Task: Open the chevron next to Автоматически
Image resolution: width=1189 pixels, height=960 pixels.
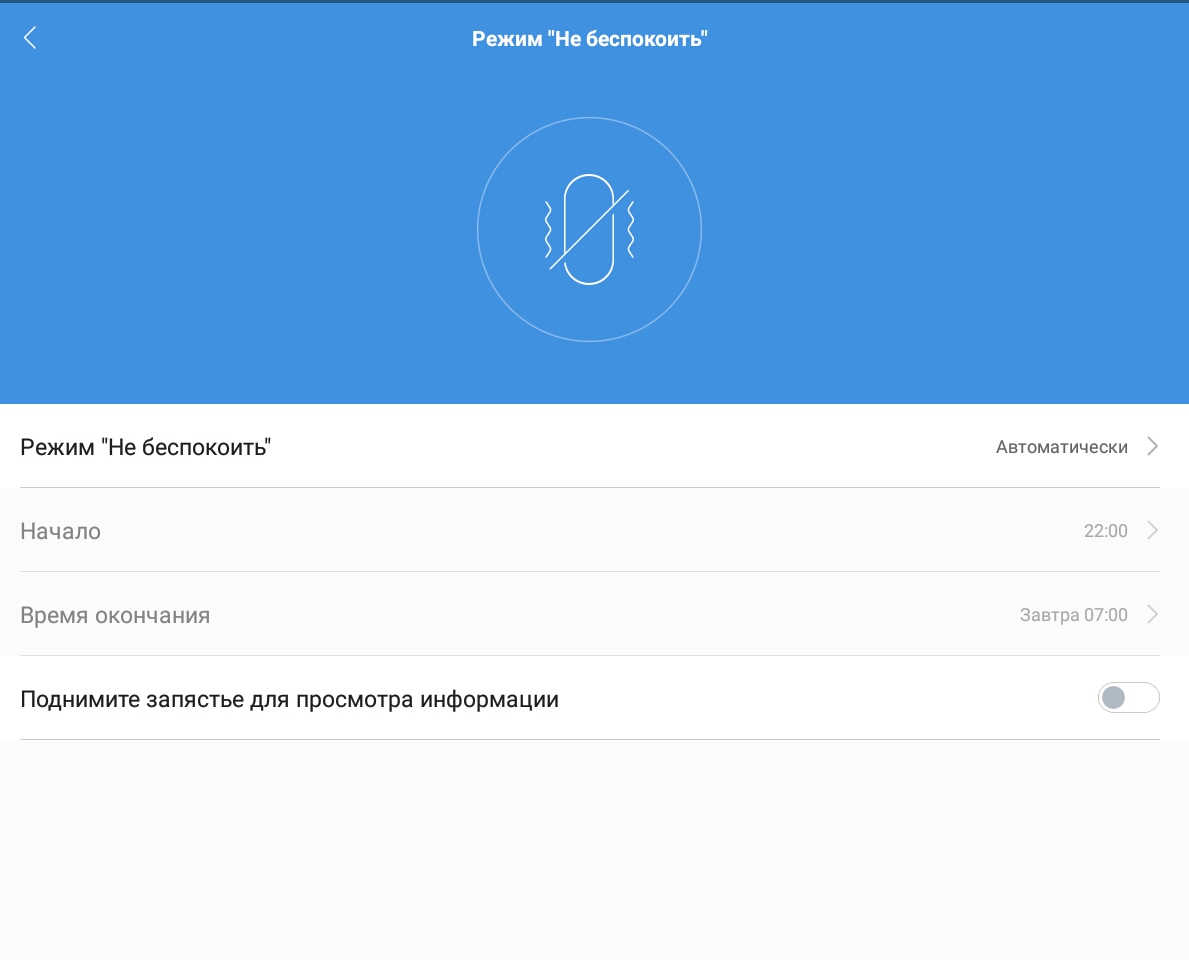Action: pos(1152,447)
